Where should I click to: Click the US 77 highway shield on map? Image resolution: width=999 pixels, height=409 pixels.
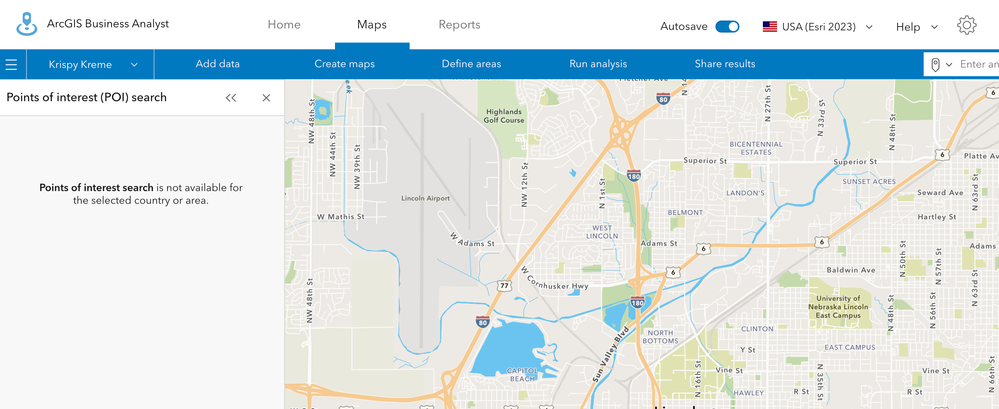[x=505, y=286]
